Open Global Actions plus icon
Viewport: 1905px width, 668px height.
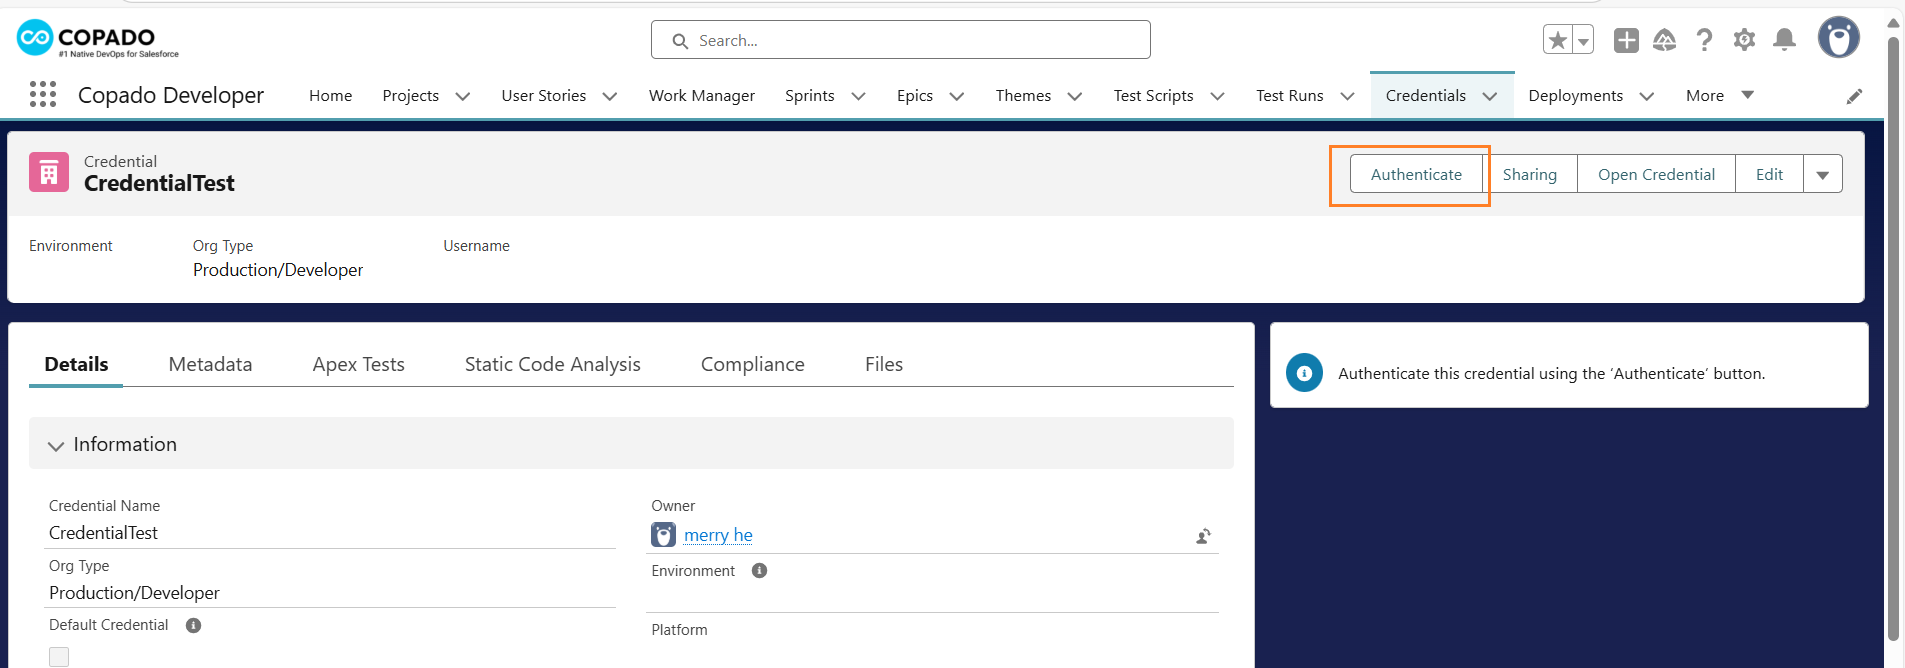point(1627,40)
